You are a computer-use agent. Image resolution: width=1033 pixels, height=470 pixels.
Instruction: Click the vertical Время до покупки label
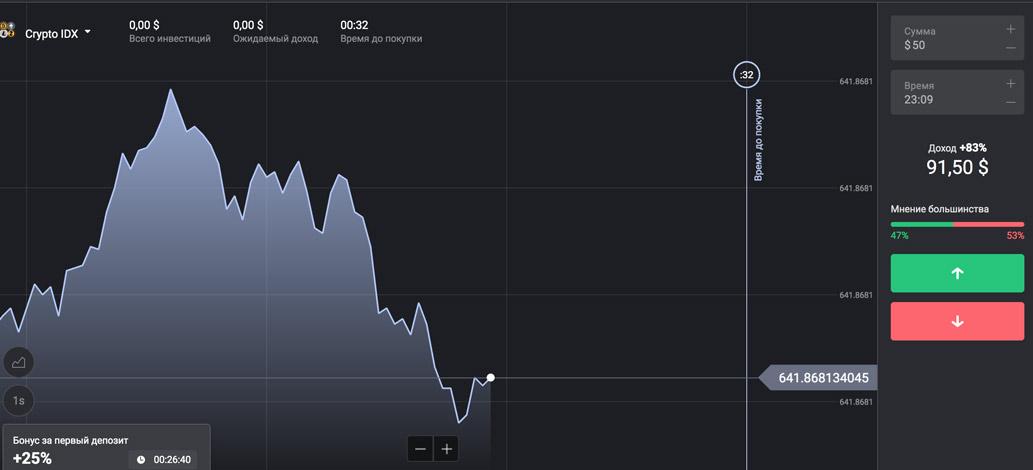pyautogui.click(x=758, y=140)
